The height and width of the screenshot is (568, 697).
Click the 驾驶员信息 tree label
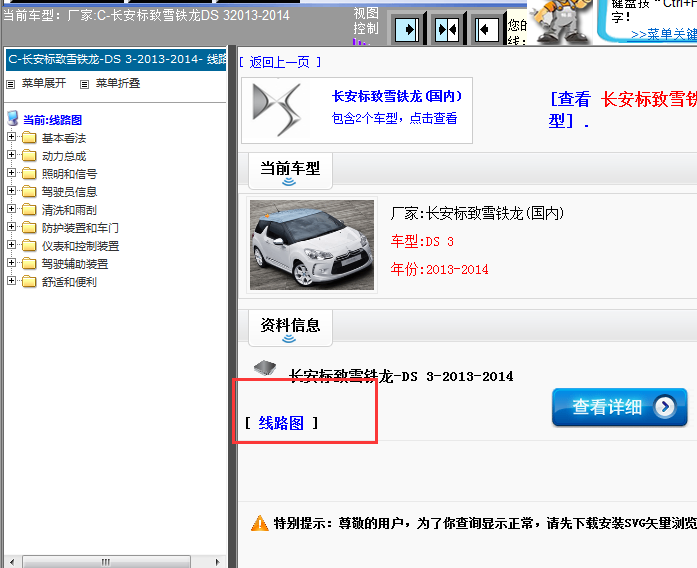point(69,192)
